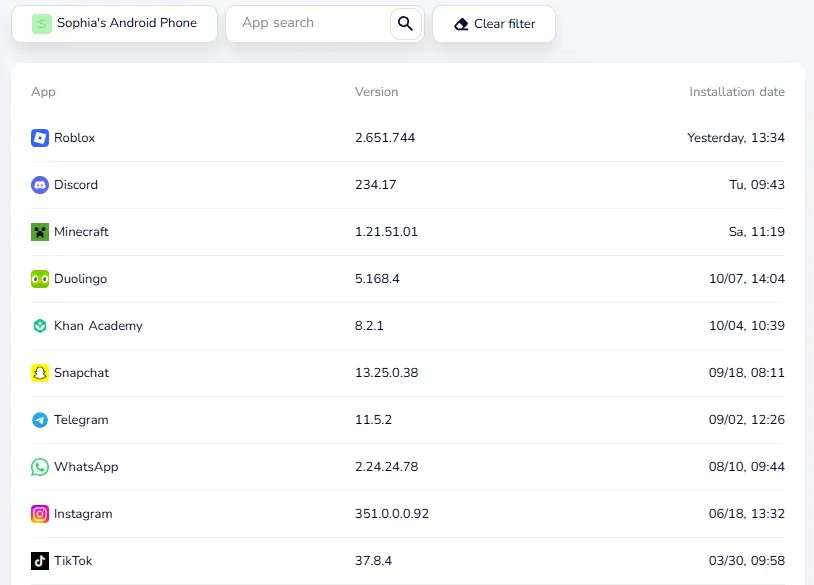Screen dimensions: 814x585
Task: Click the WhatsApp icon
Action: [x=40, y=467]
